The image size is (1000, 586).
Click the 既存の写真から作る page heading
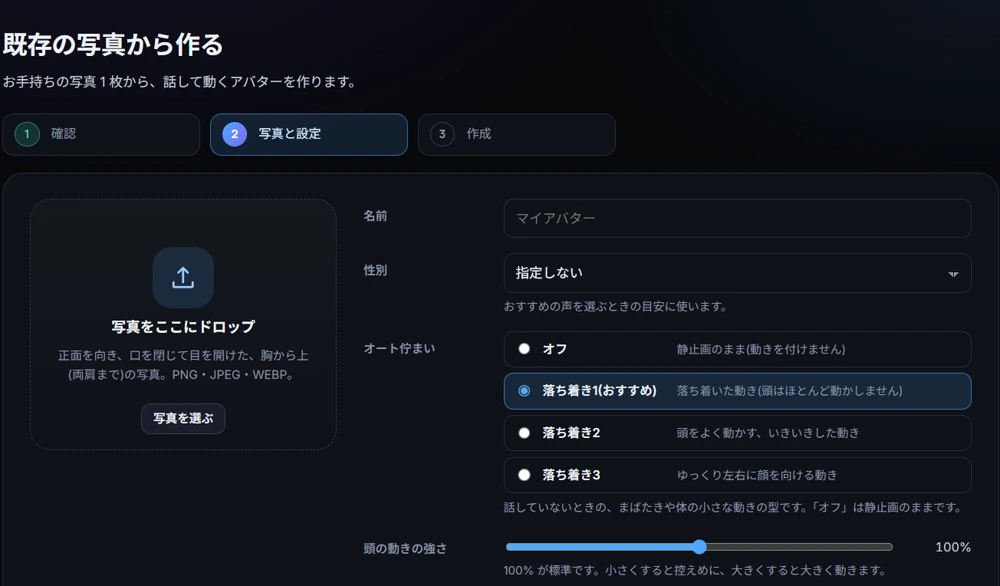113,45
